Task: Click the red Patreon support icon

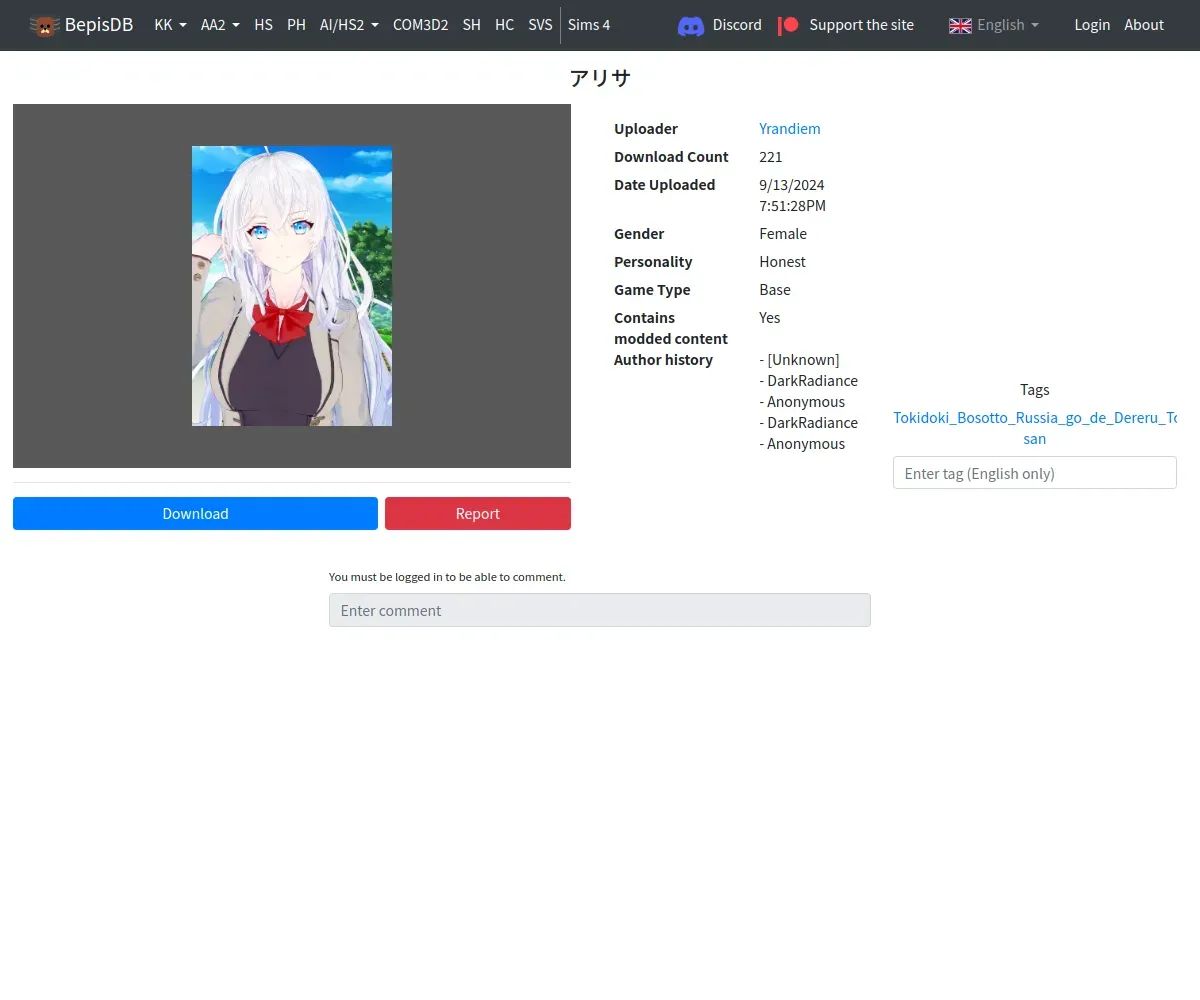Action: [x=788, y=25]
